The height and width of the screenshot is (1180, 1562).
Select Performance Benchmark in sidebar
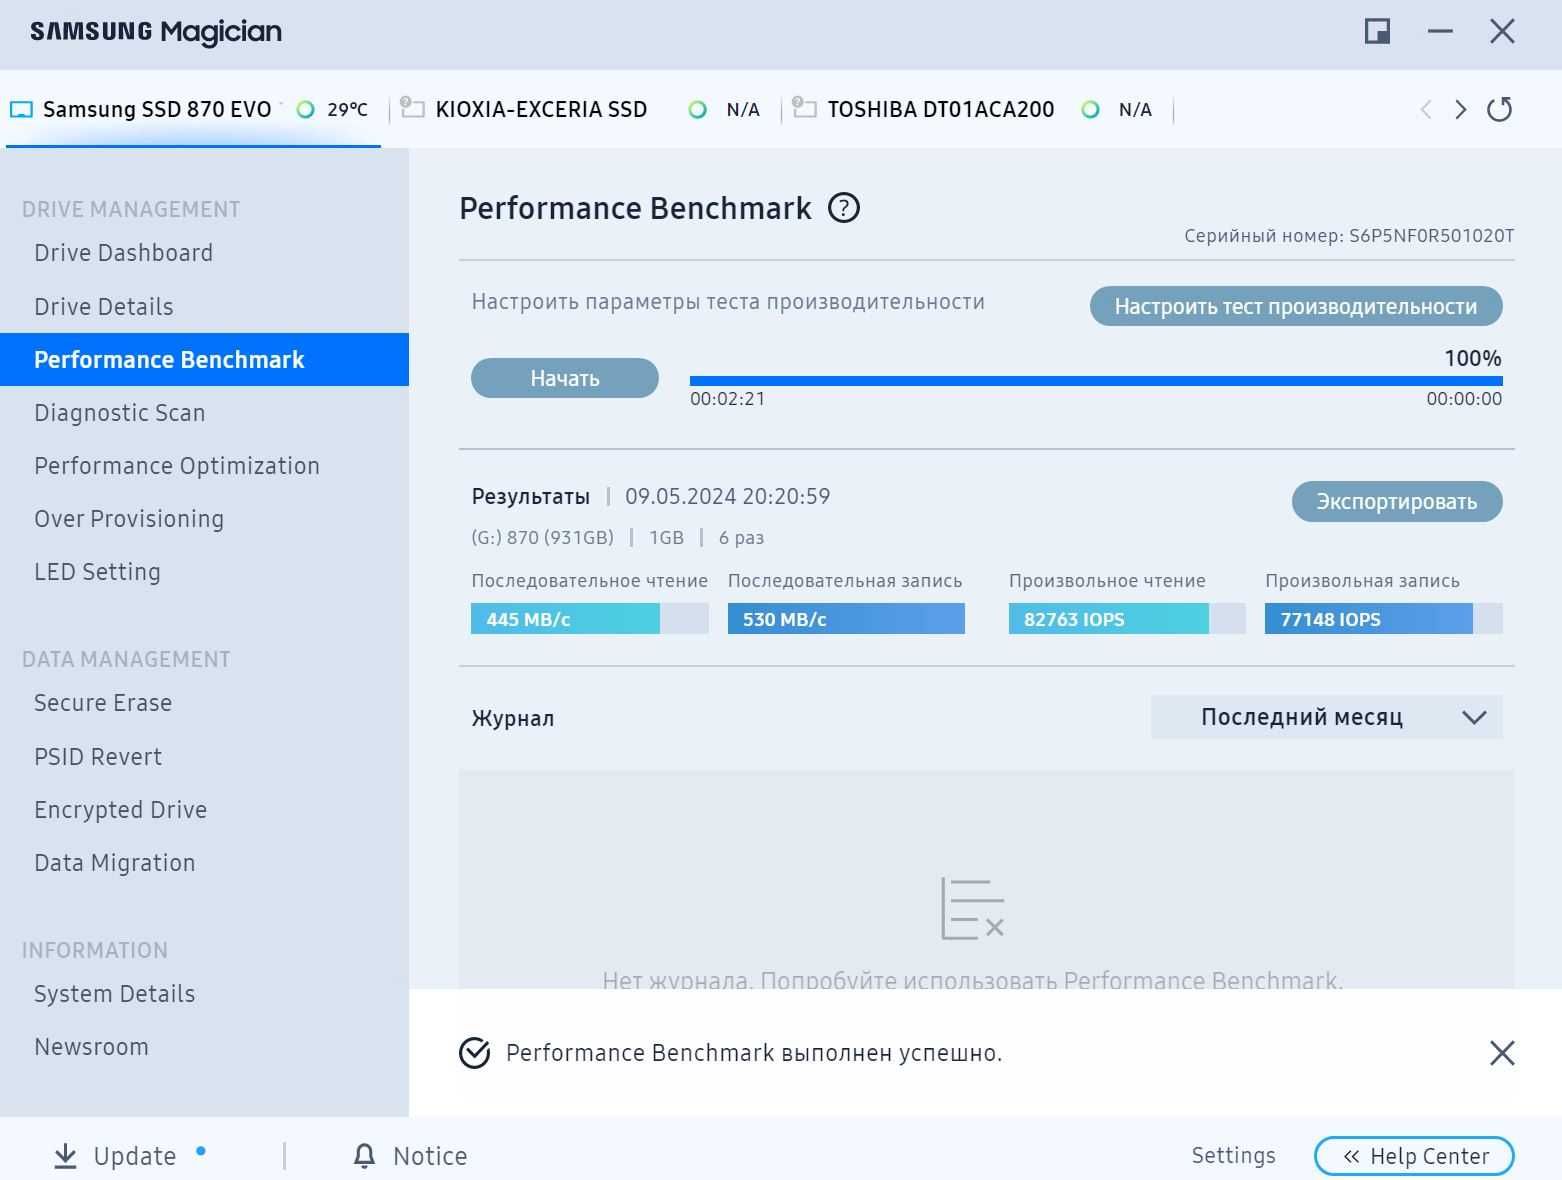point(204,359)
